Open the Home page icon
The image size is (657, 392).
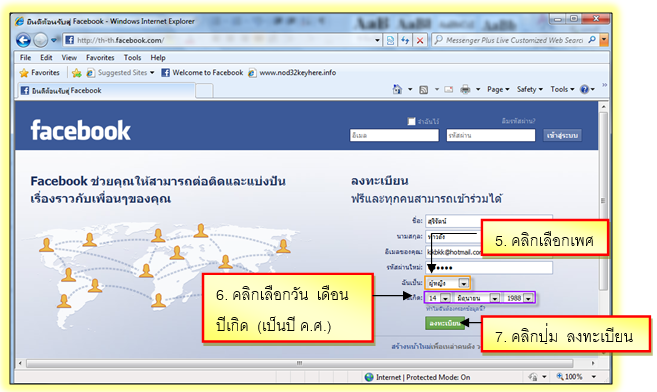click(397, 89)
